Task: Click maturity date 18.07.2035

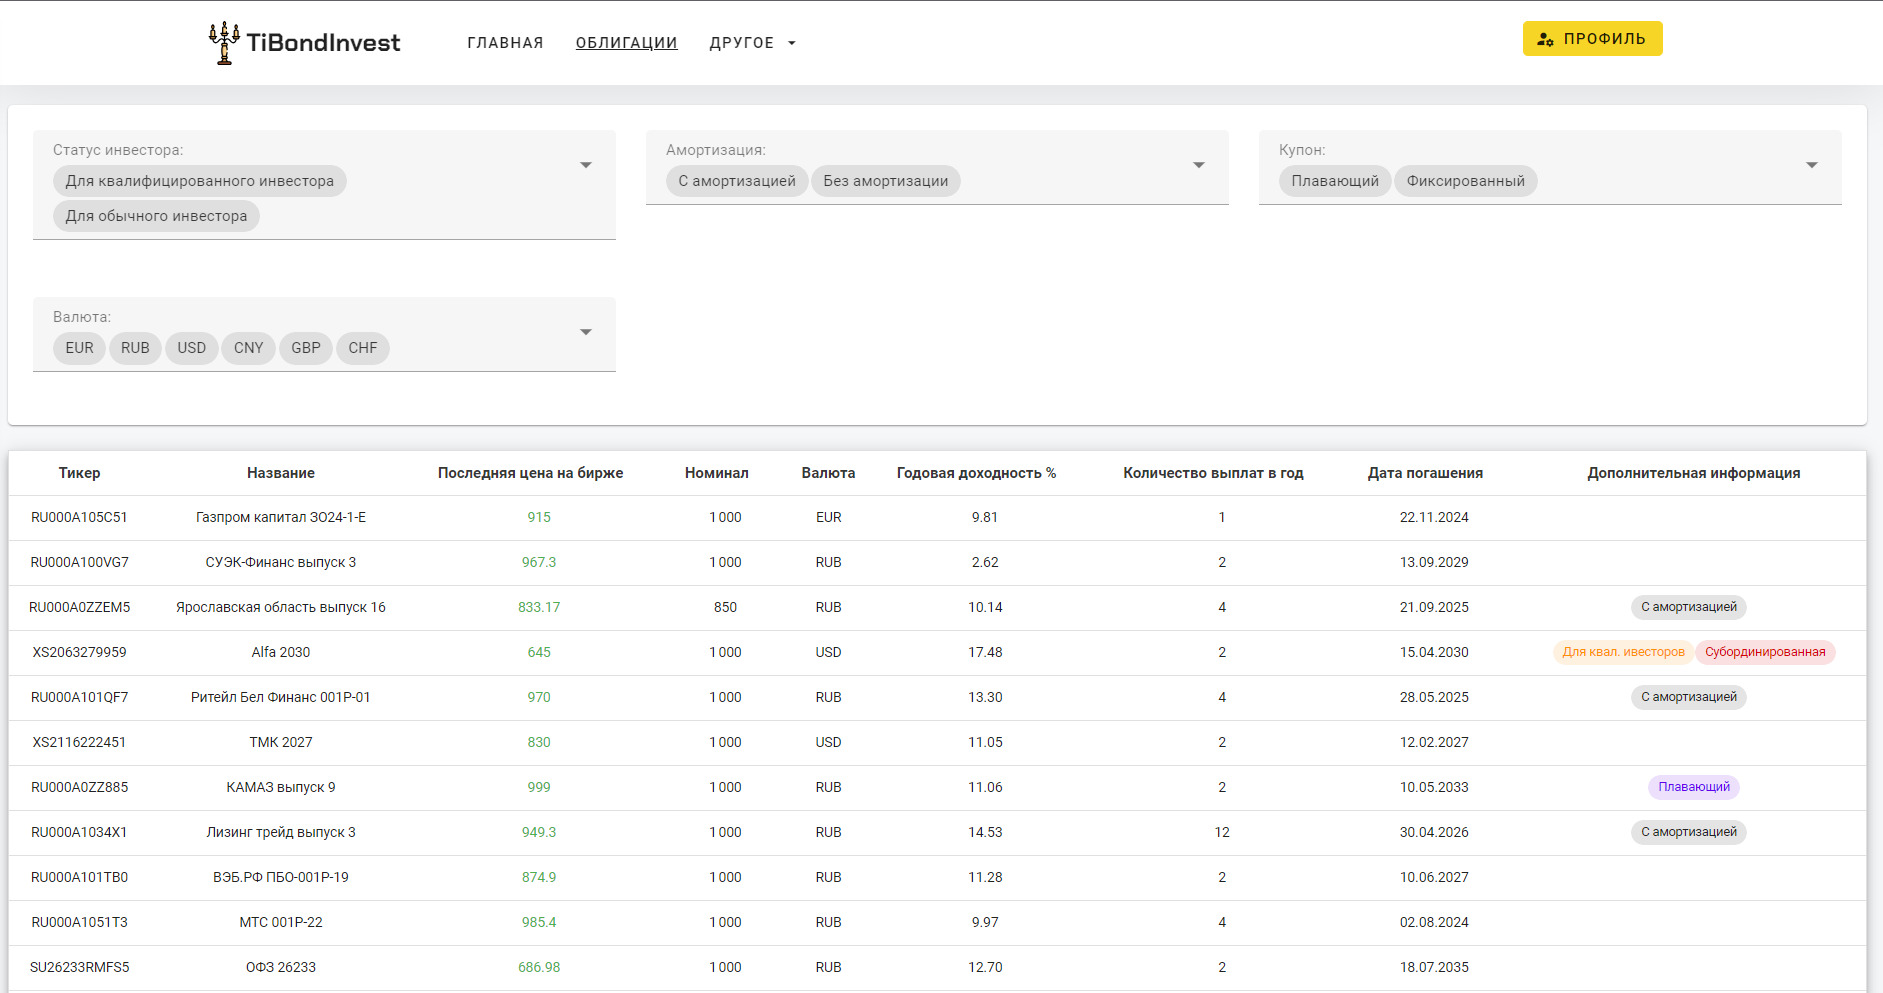Action: pyautogui.click(x=1434, y=968)
